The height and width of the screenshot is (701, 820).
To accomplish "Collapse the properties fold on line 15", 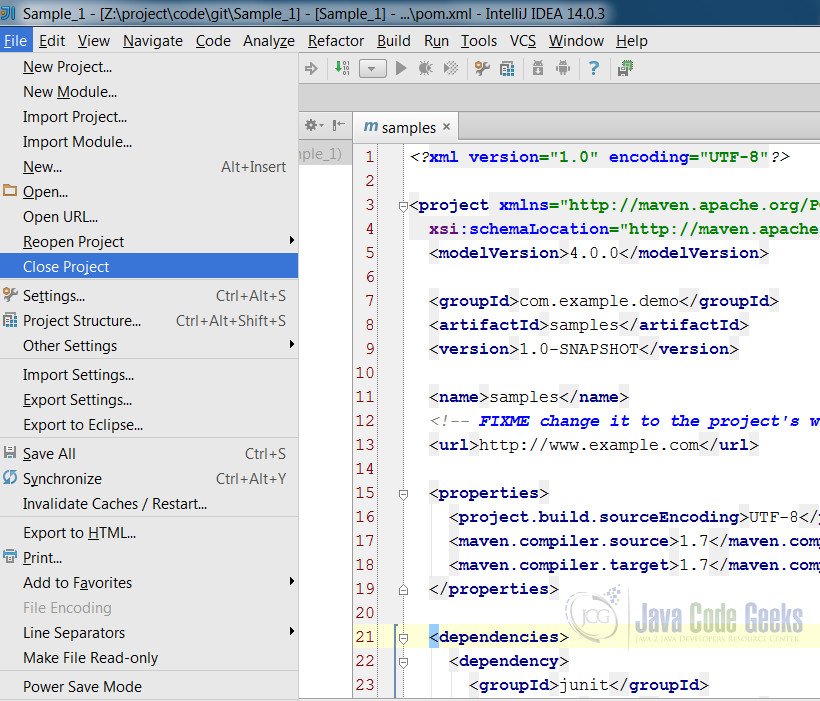I will click(x=403, y=494).
